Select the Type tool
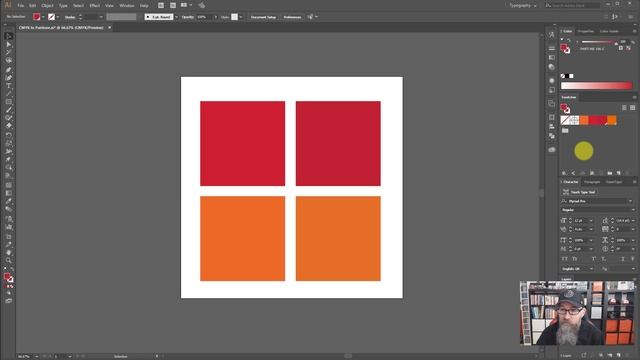Image resolution: width=640 pixels, height=360 pixels. tap(9, 86)
